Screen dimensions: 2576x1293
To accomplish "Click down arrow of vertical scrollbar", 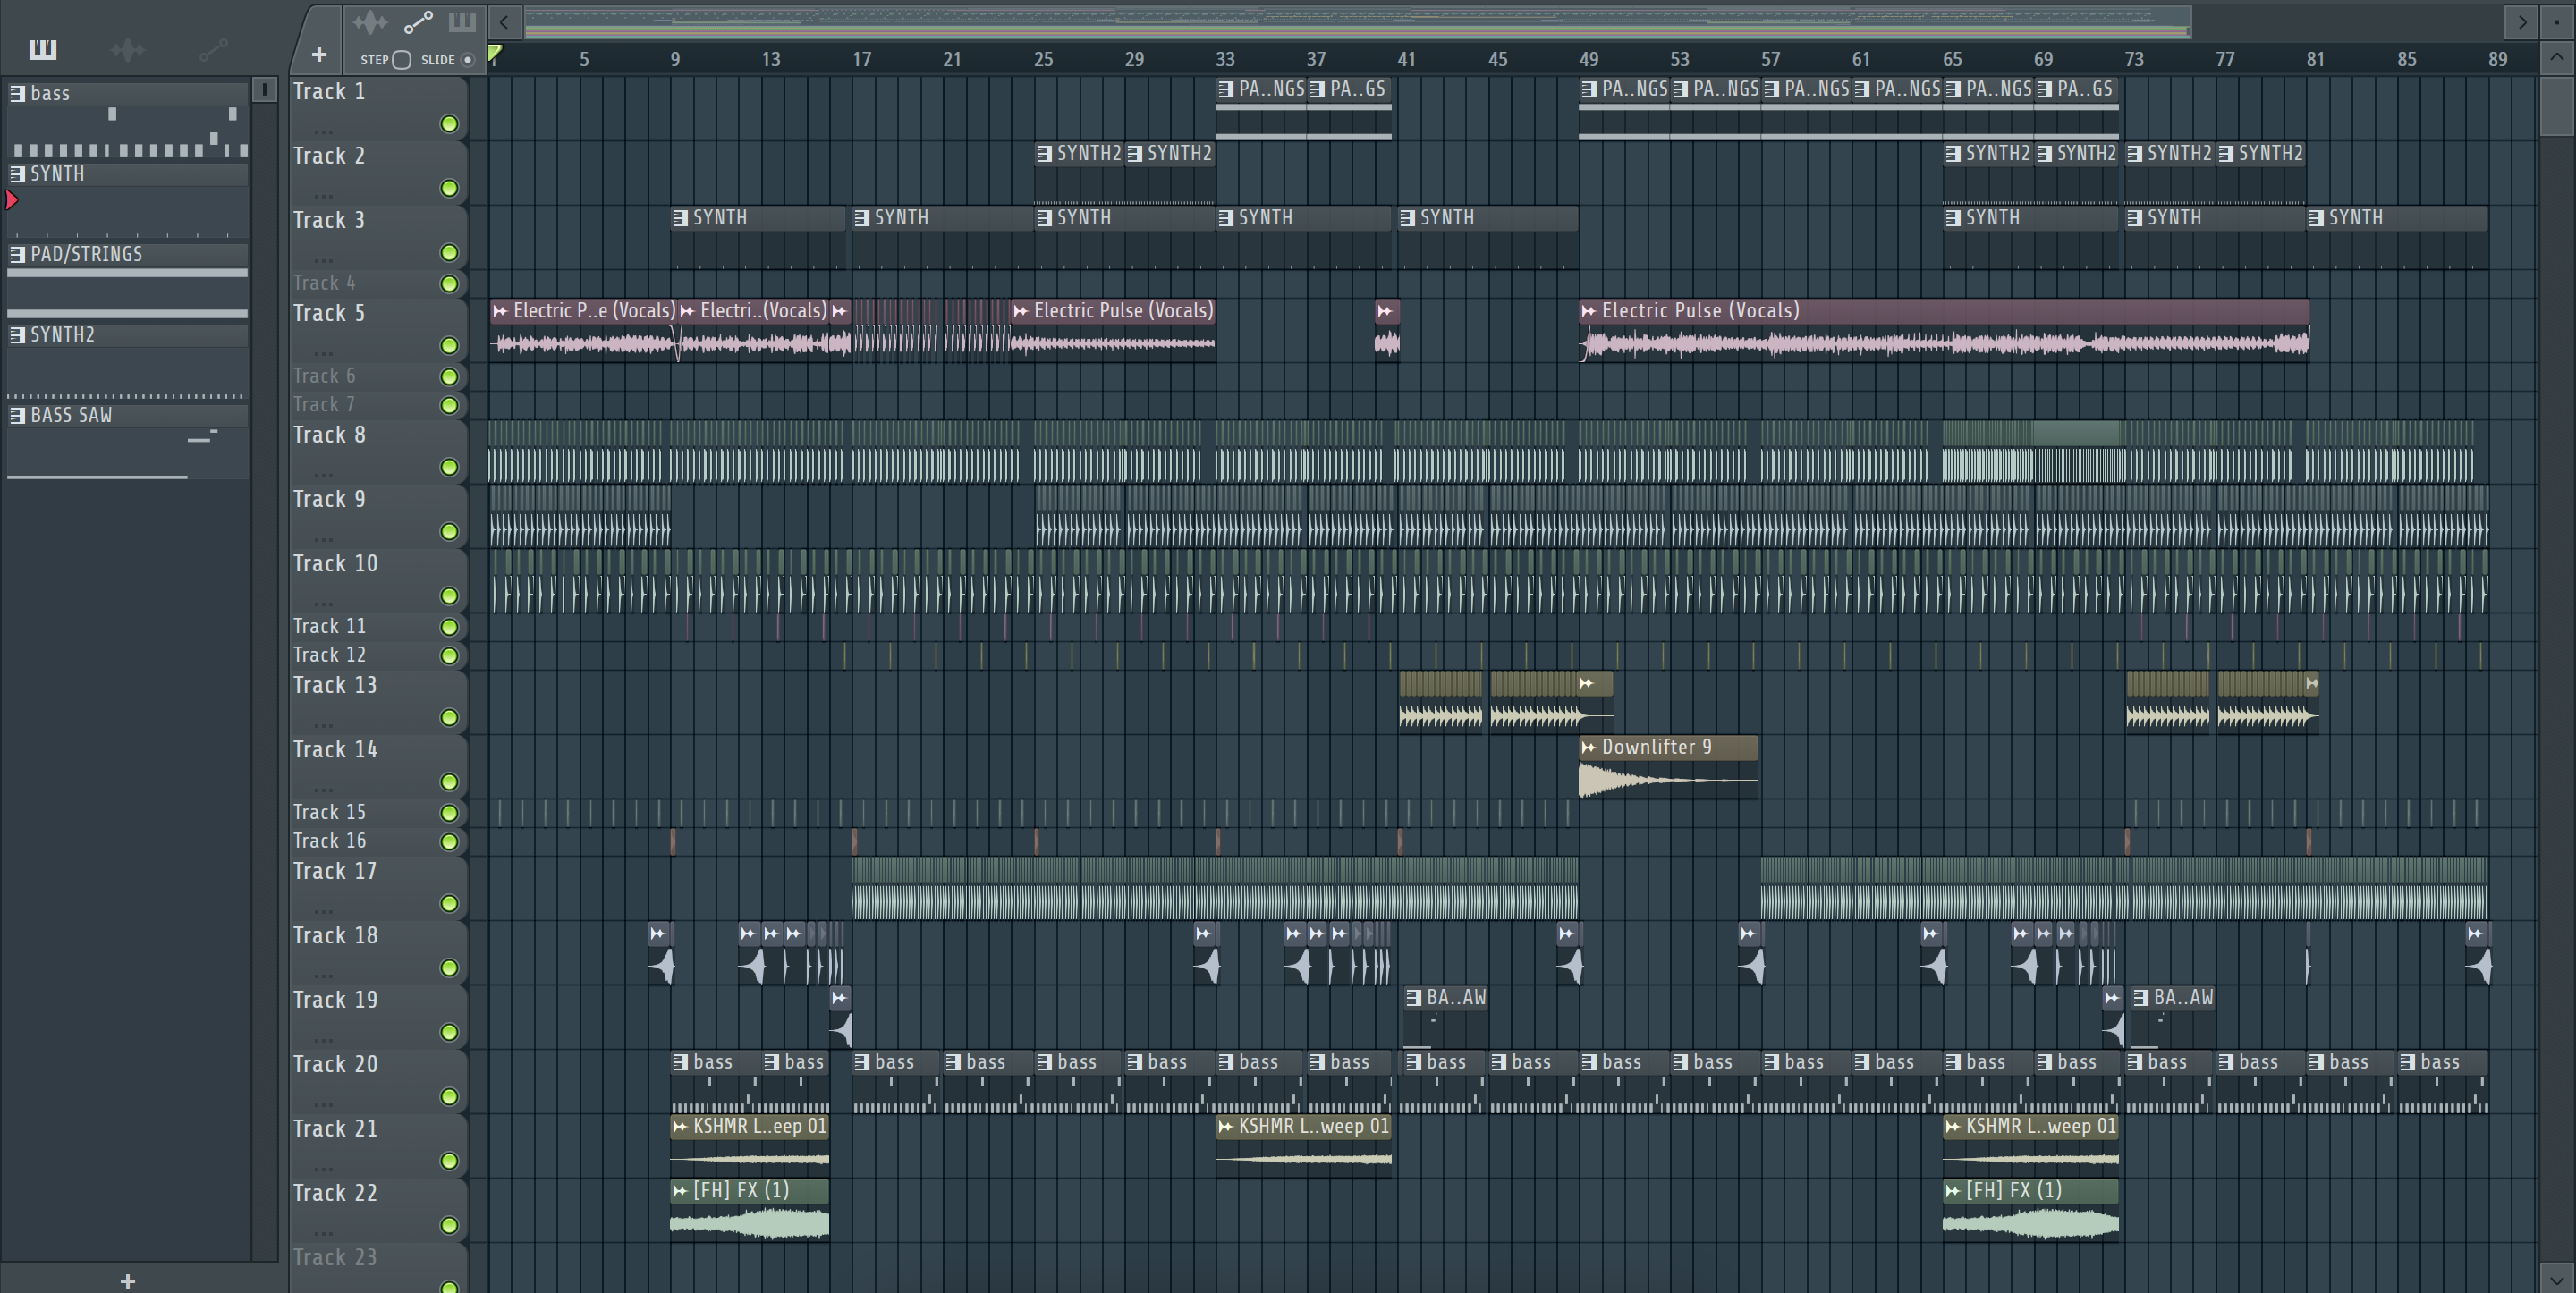I will pos(2557,1278).
